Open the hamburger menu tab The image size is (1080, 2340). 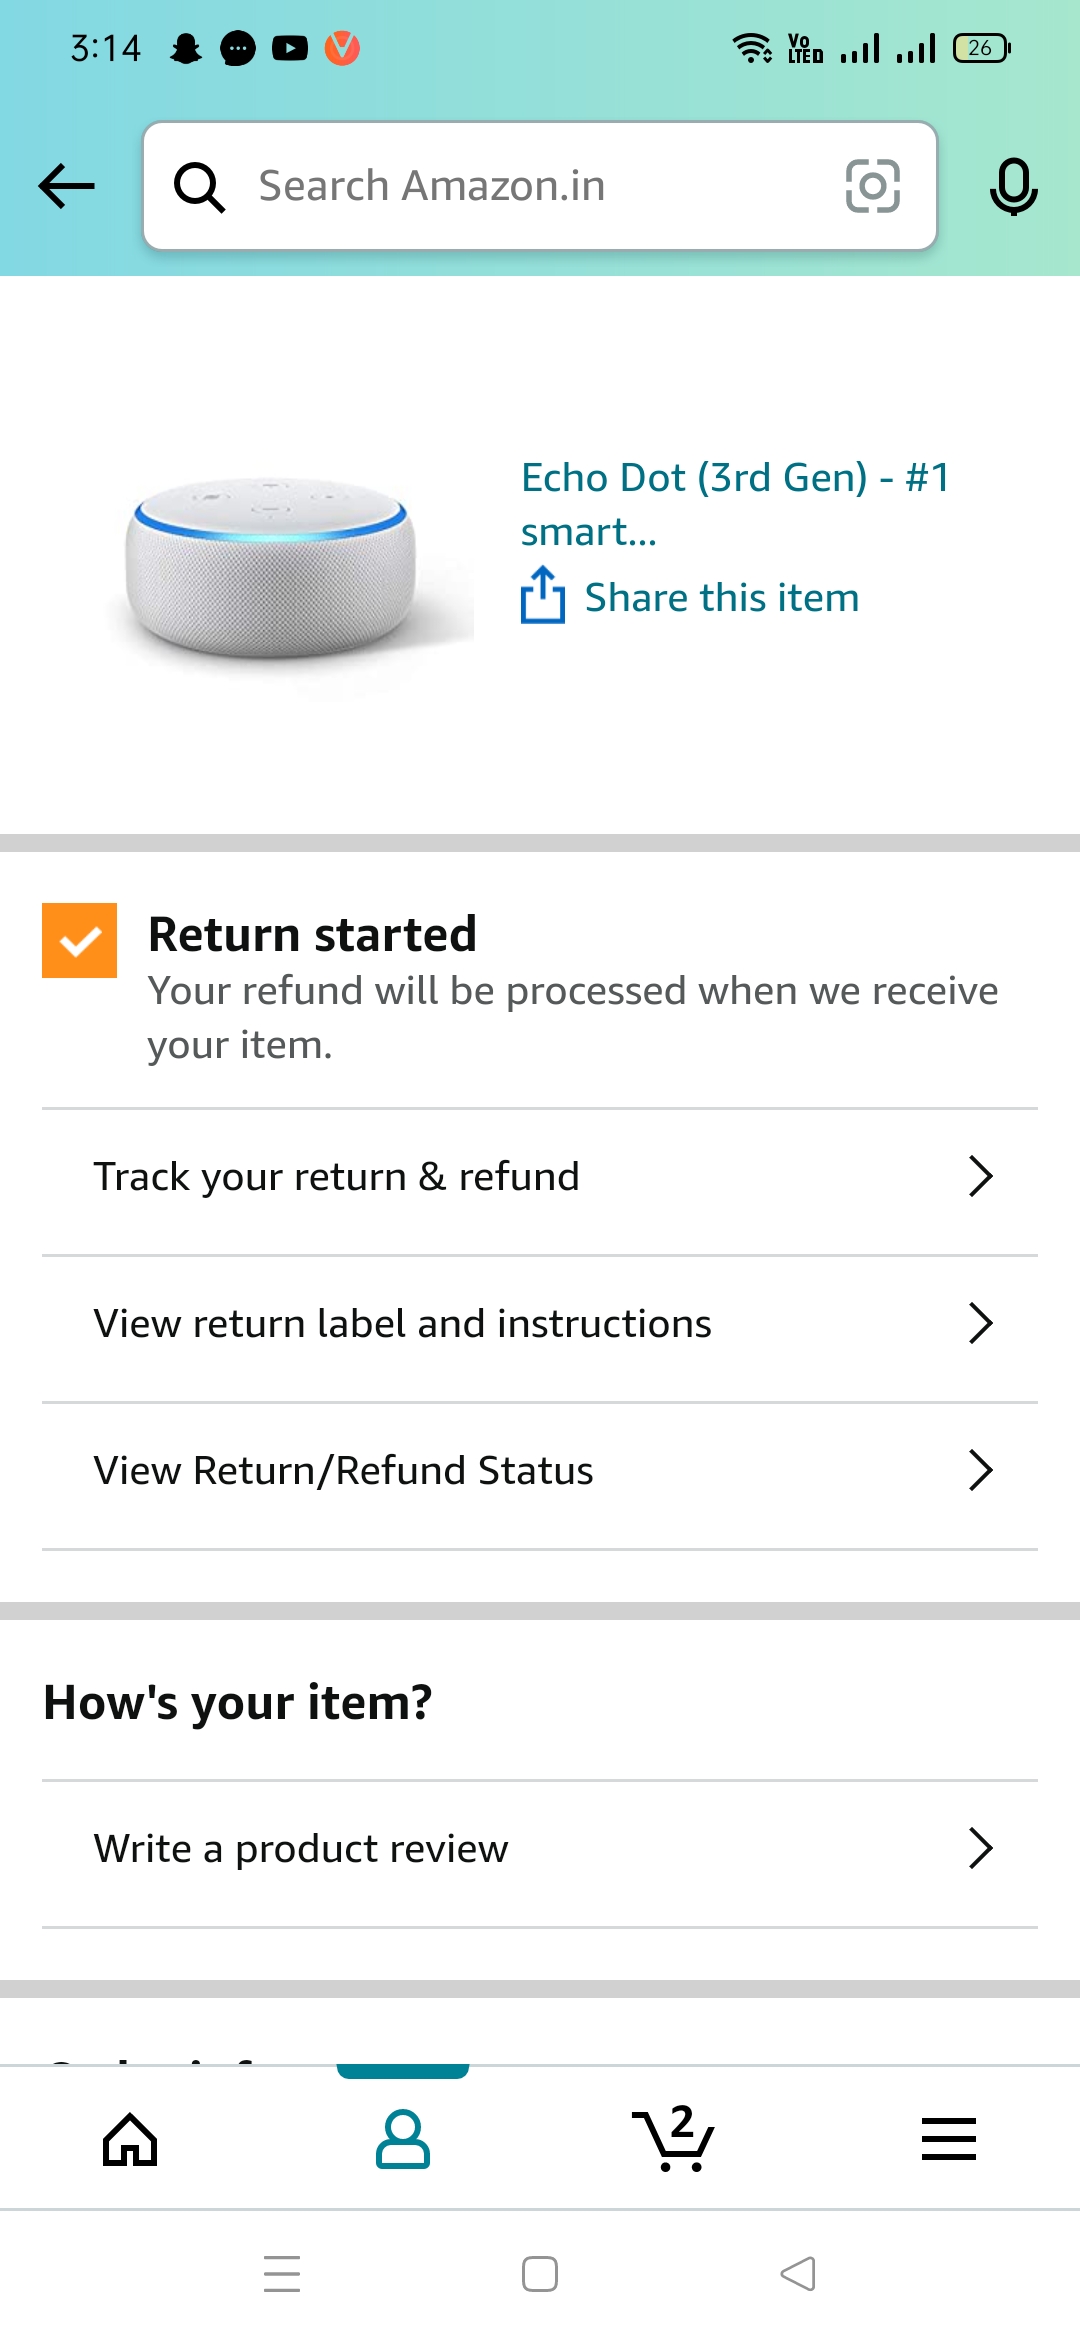click(x=948, y=2139)
